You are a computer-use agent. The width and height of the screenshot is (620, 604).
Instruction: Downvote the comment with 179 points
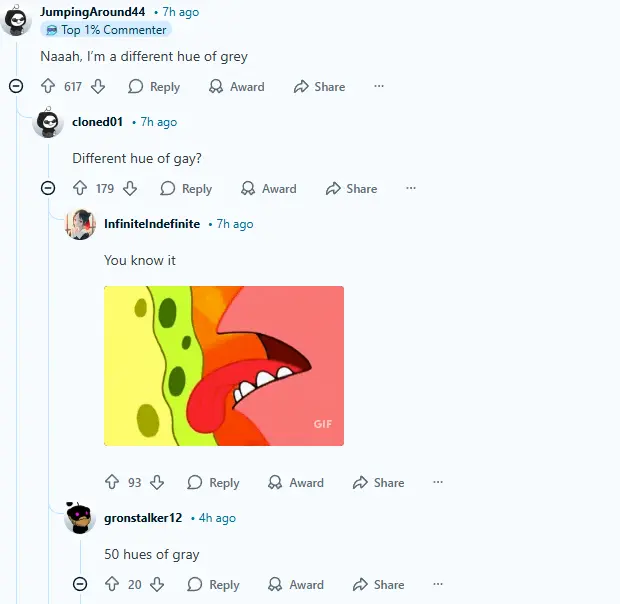tap(130, 188)
